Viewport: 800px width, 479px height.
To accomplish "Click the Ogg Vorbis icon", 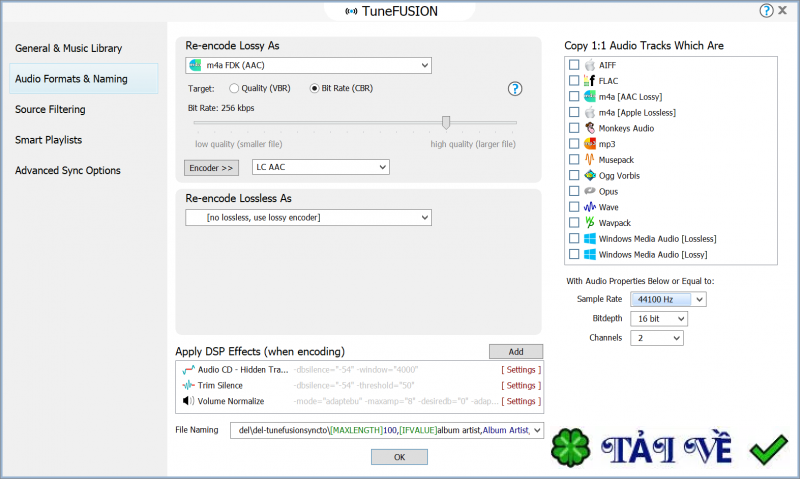I will click(x=590, y=175).
